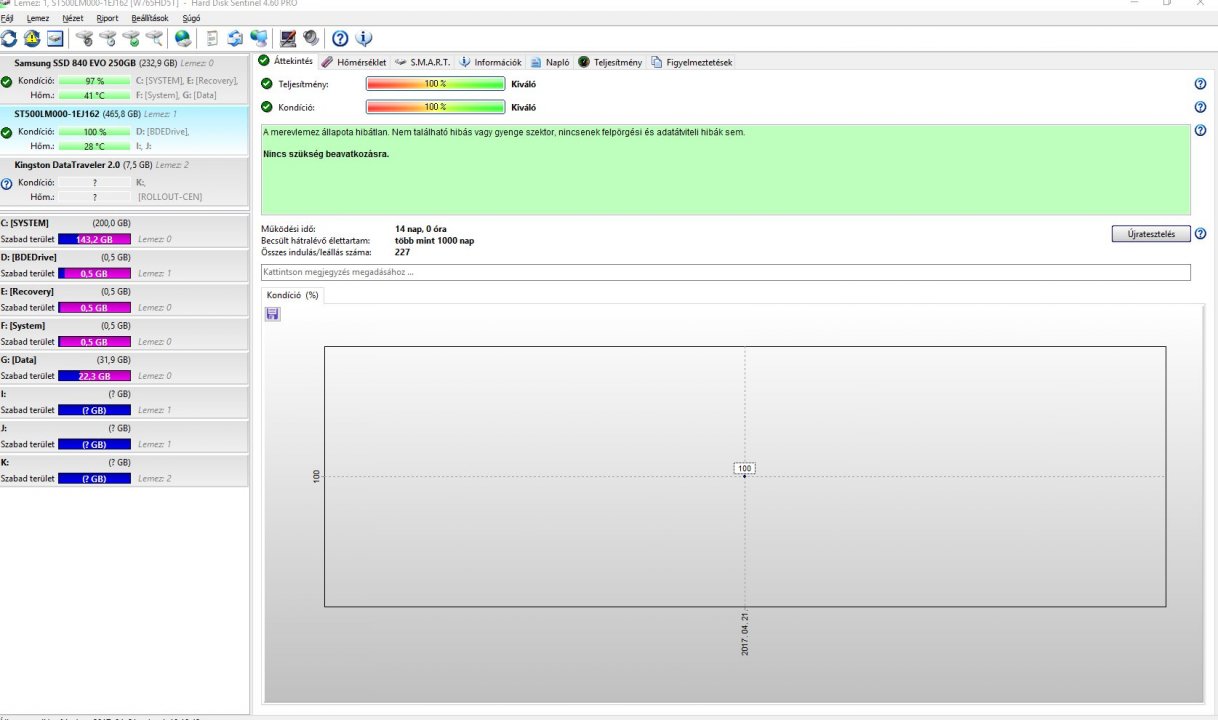
Task: Click the blue question mark help toolbar icon
Action: coord(340,39)
